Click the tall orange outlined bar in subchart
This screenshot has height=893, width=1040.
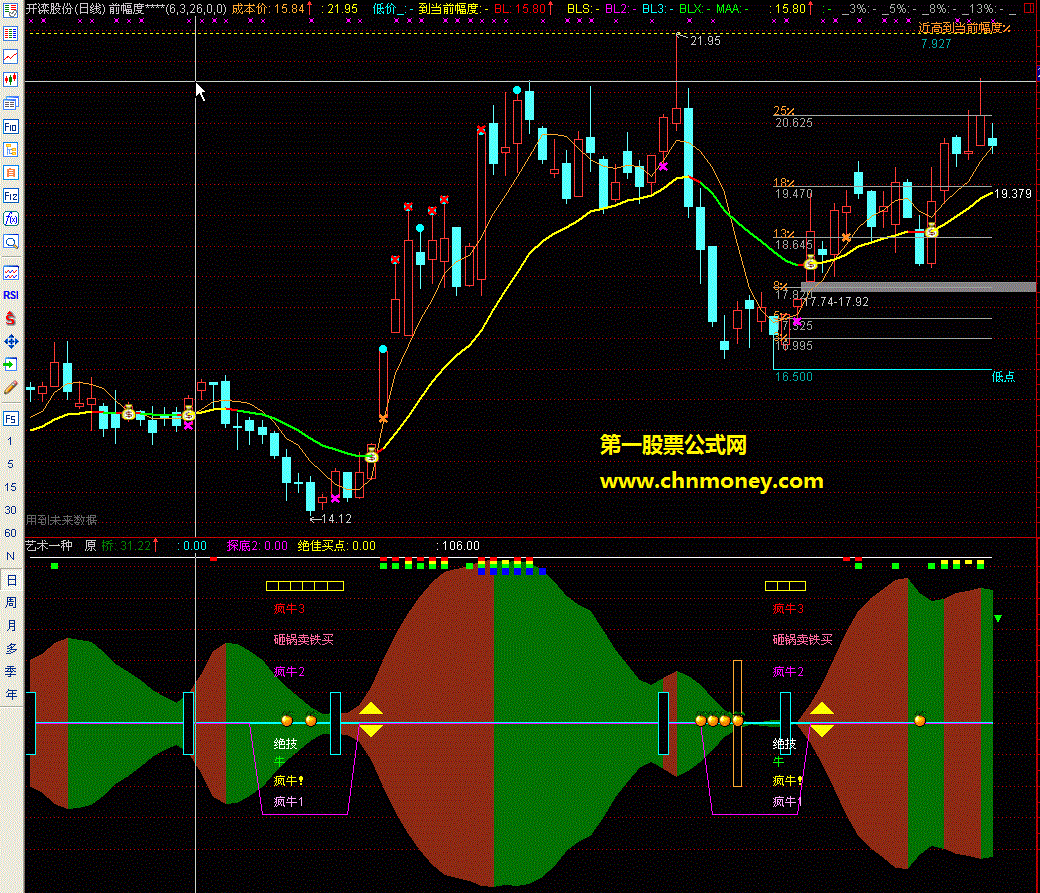[737, 723]
